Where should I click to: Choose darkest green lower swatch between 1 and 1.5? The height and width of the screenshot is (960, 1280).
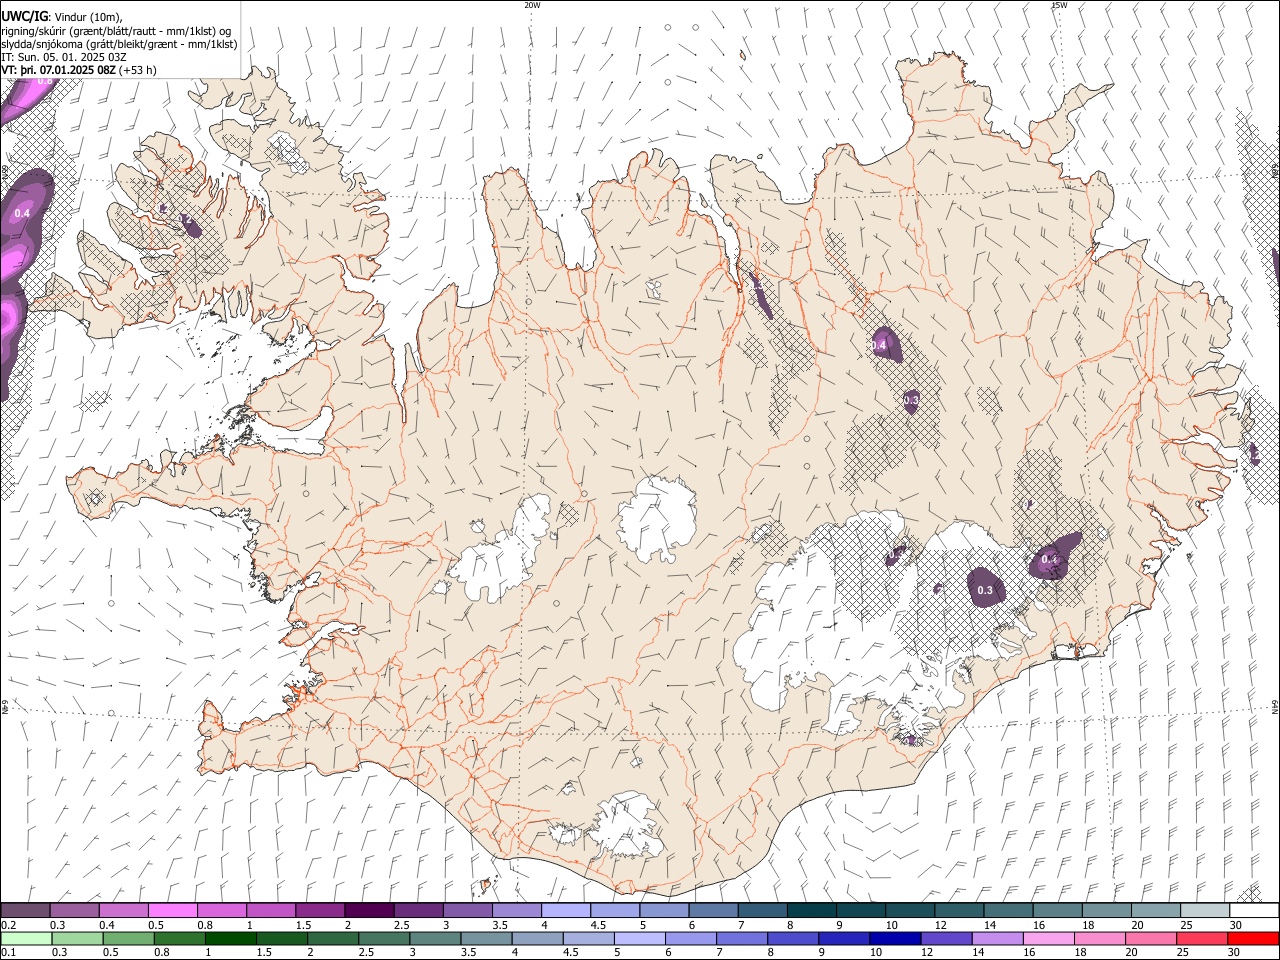(230, 939)
